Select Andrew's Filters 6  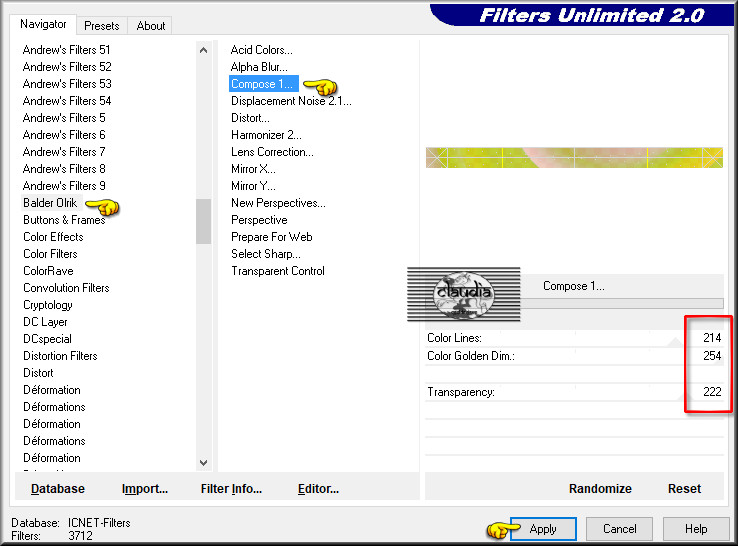point(64,135)
